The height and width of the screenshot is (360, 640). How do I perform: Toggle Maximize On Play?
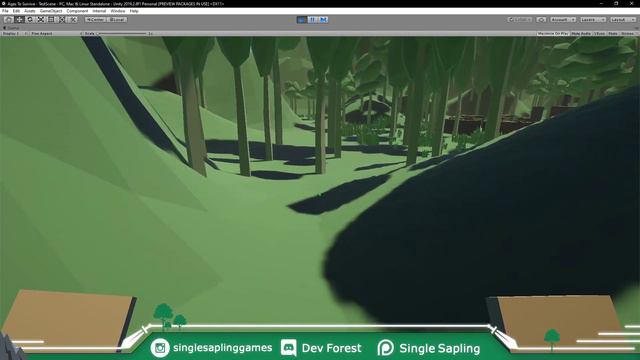click(553, 33)
